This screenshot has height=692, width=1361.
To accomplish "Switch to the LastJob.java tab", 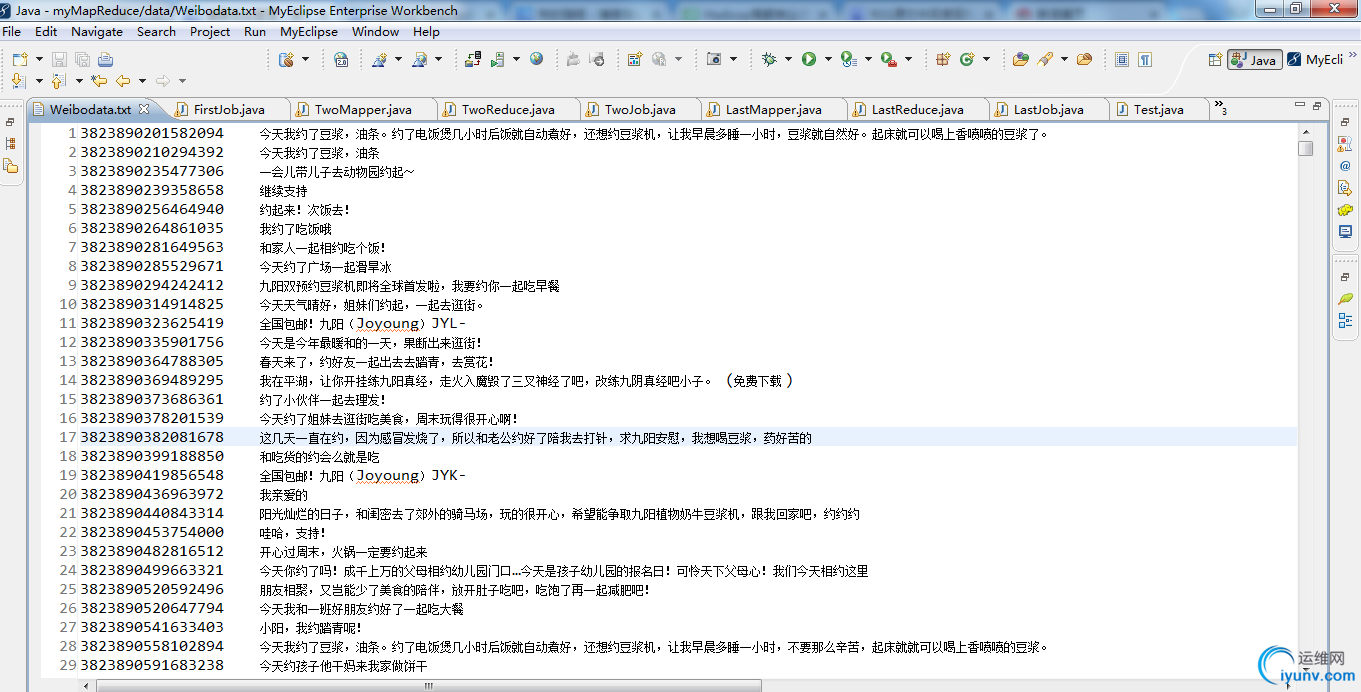I will pos(1049,109).
